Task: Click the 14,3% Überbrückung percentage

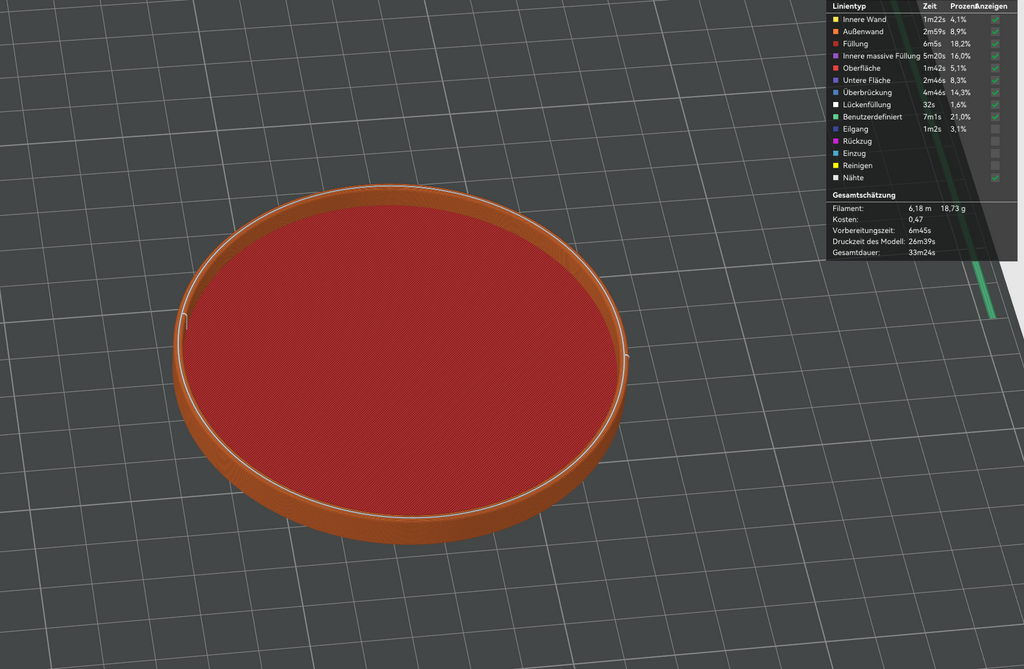Action: [960, 93]
